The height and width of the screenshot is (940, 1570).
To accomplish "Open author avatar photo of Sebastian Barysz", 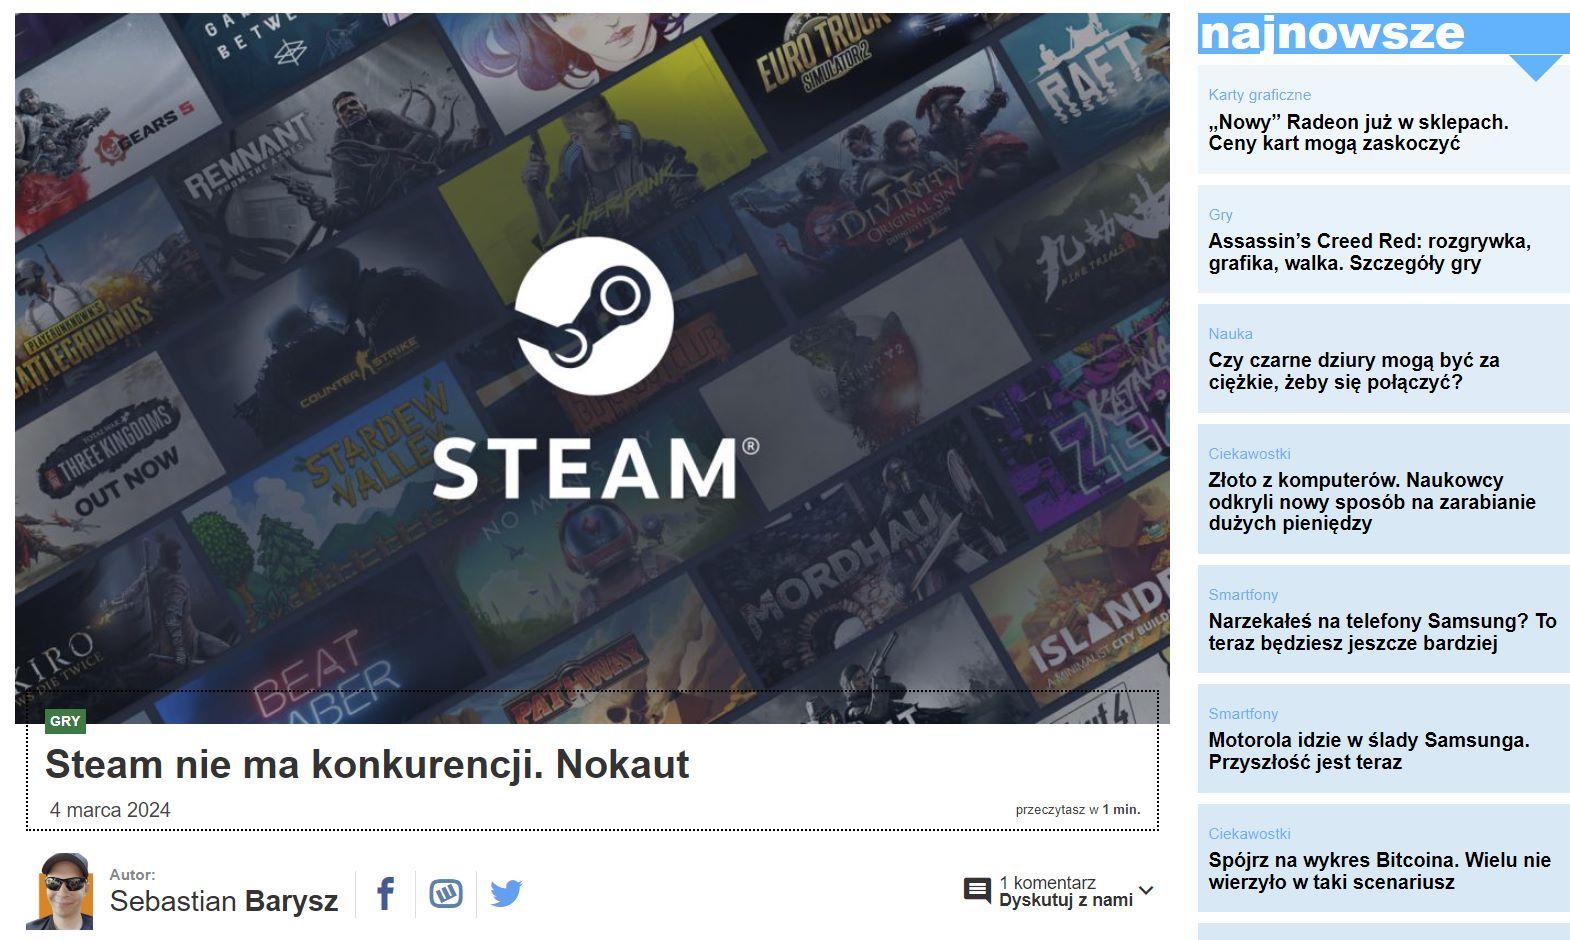I will [x=59, y=891].
